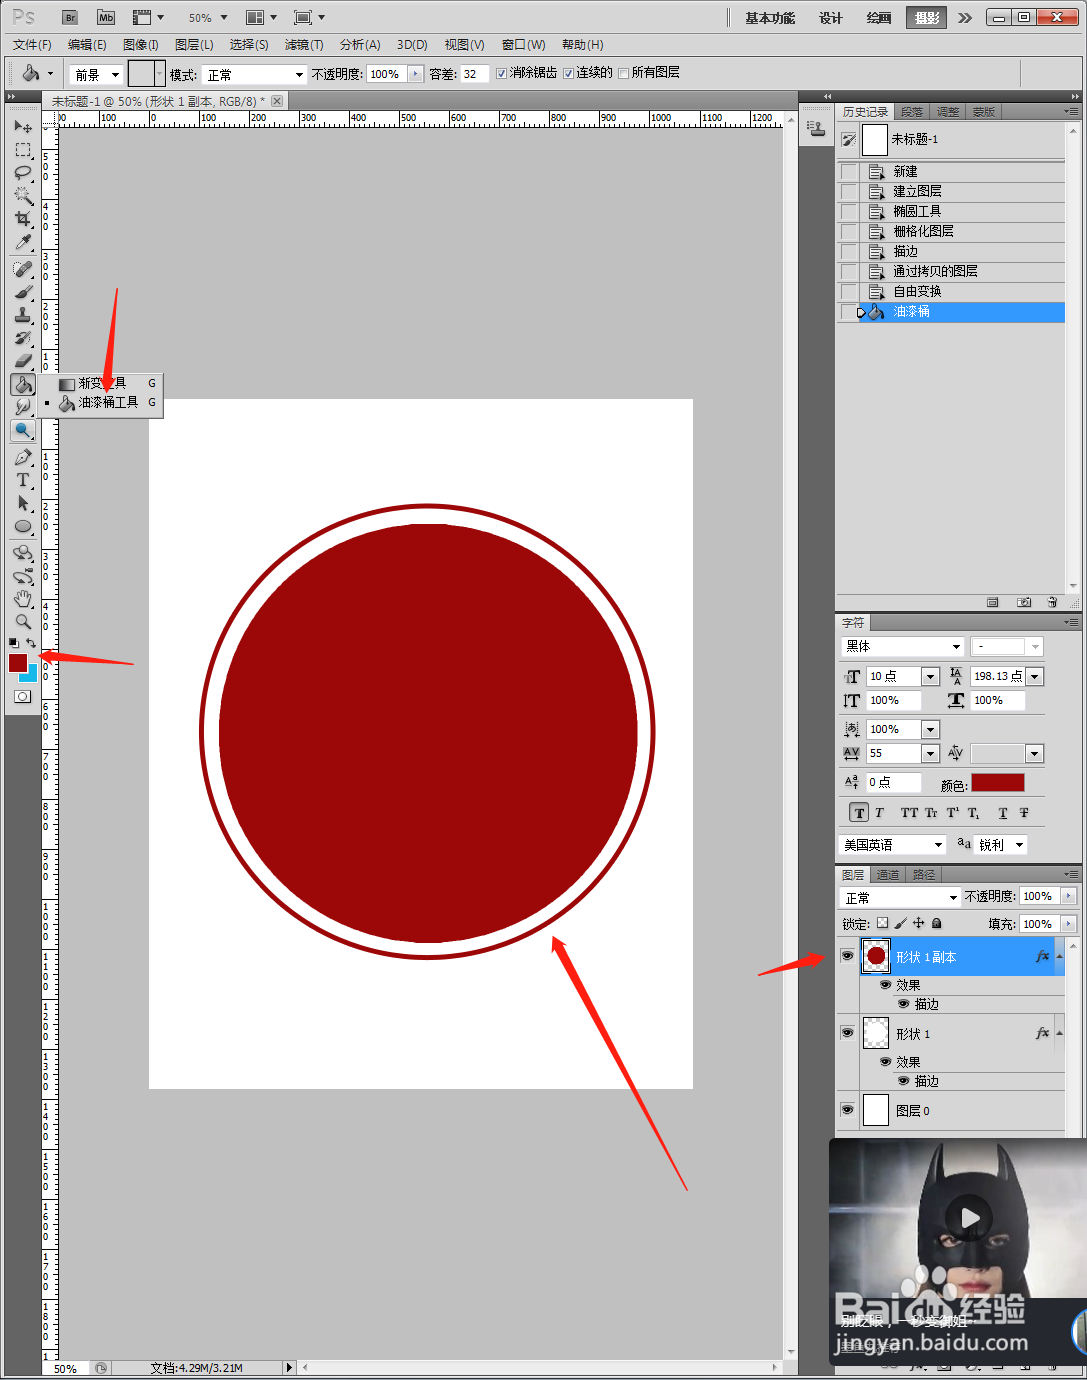Open the 美国英语 language dropdown
Viewport: 1087px width, 1380px height.
892,845
